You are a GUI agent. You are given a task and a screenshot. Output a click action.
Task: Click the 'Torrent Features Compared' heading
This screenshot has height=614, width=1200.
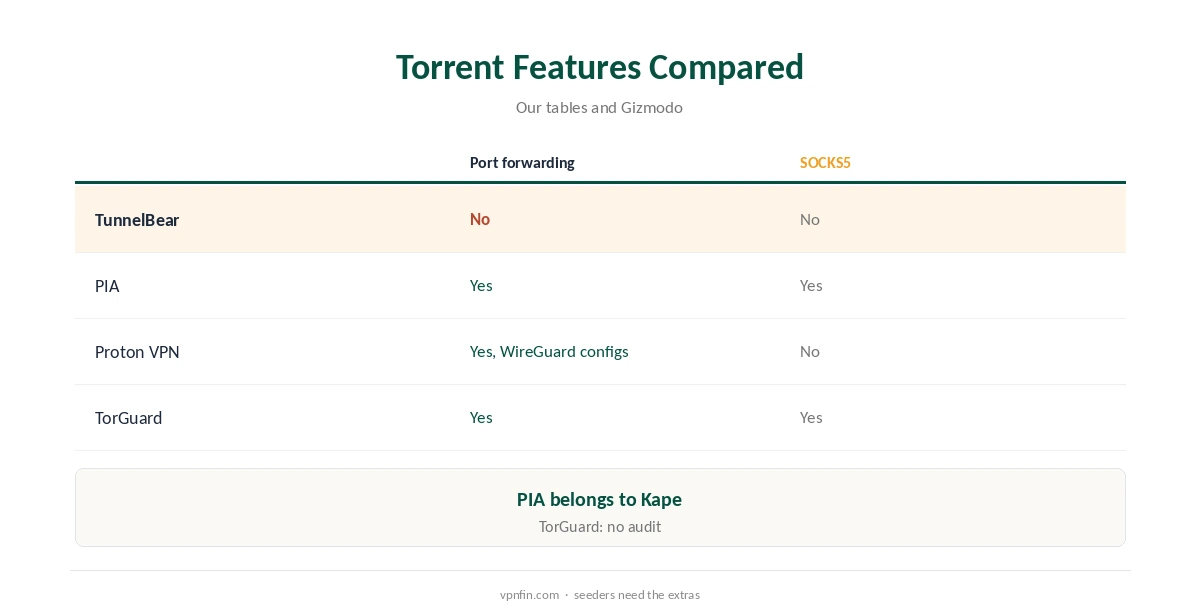pos(600,67)
